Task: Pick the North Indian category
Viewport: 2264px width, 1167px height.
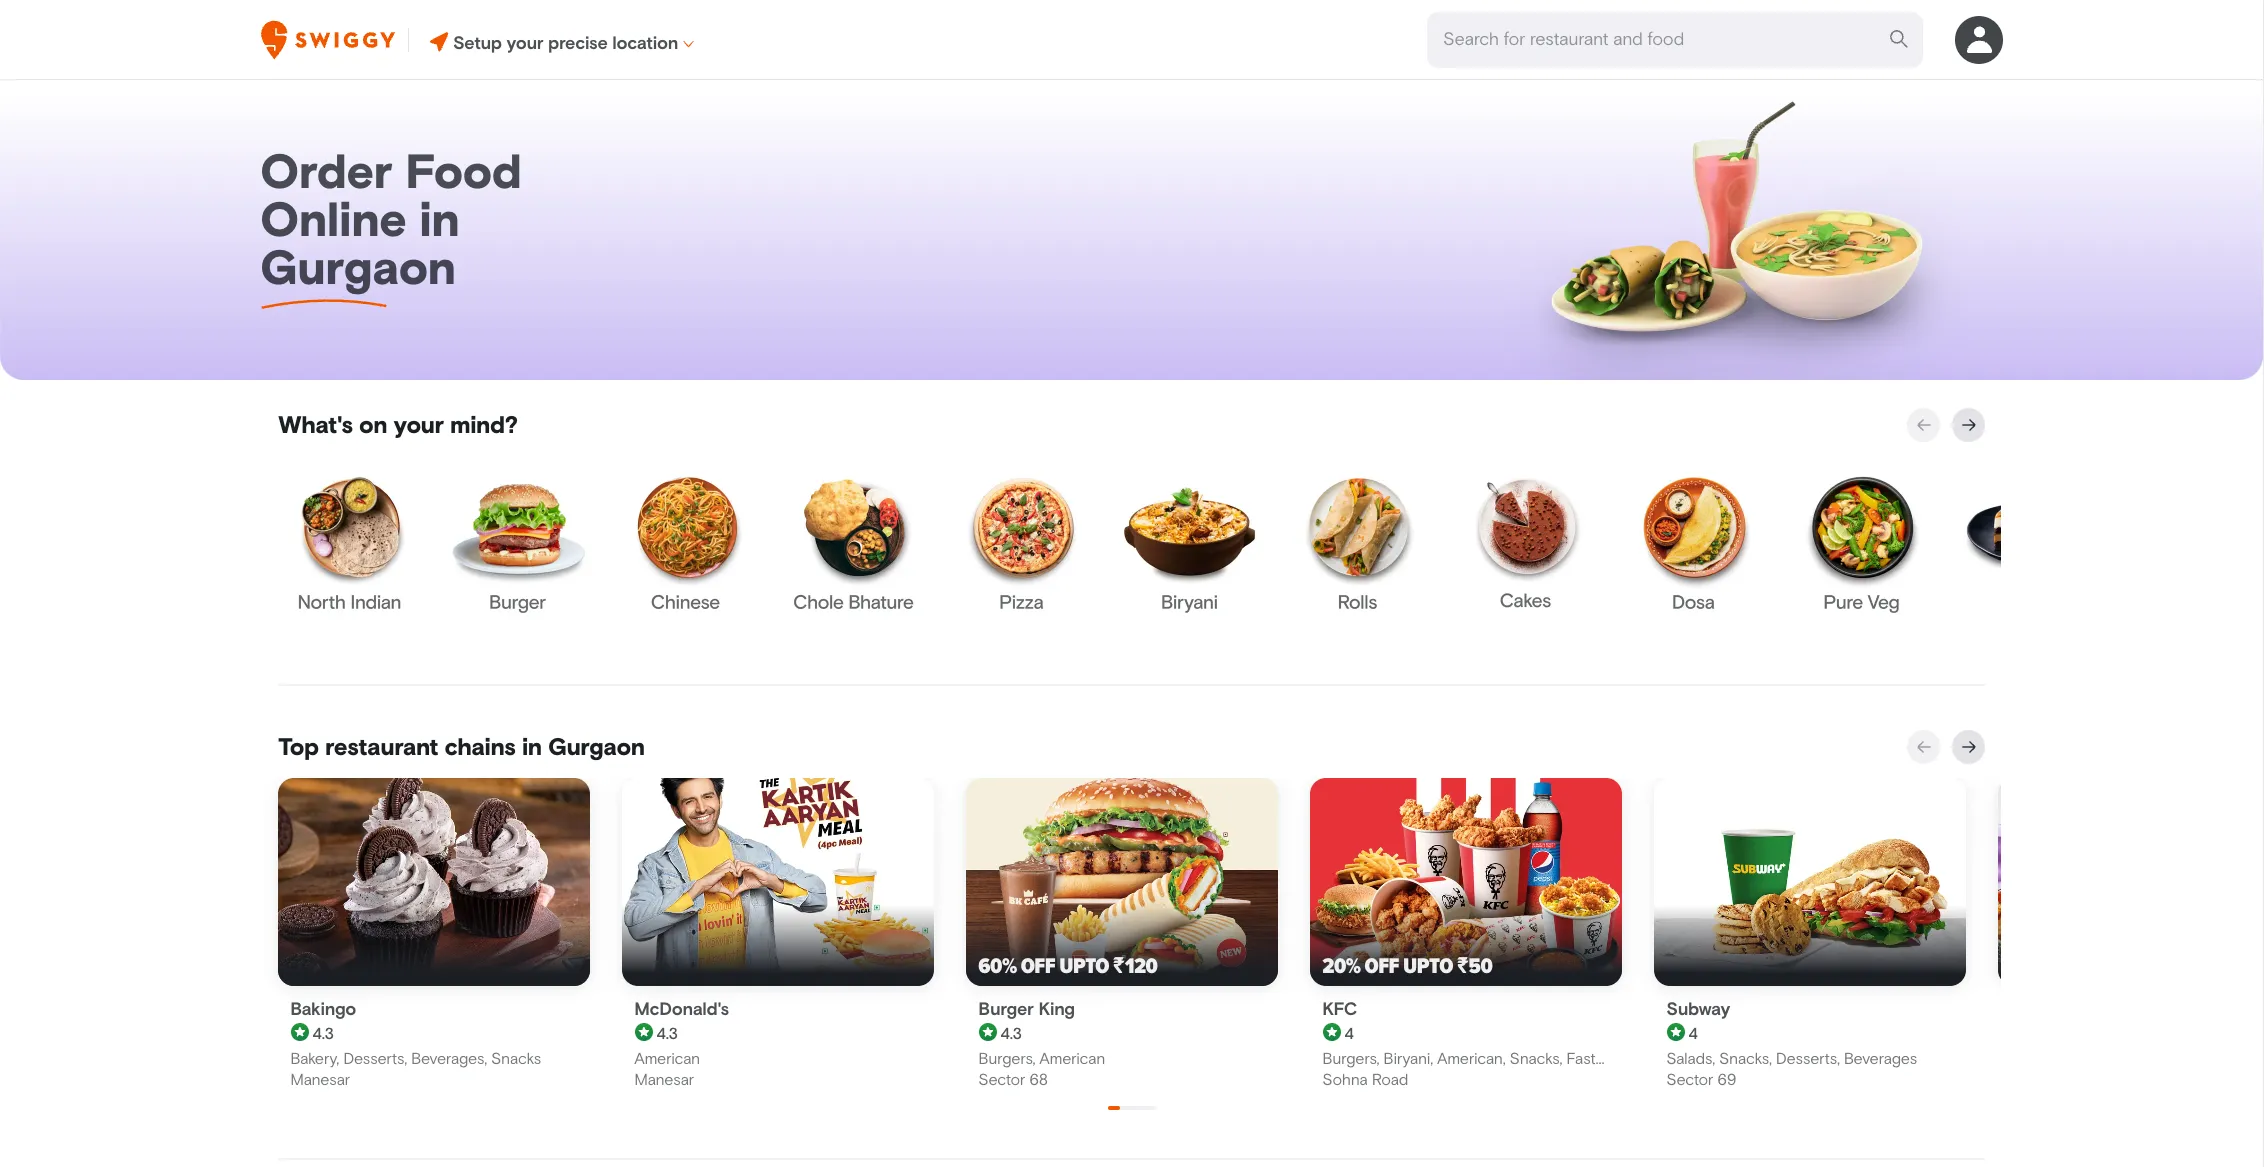Action: 349,545
